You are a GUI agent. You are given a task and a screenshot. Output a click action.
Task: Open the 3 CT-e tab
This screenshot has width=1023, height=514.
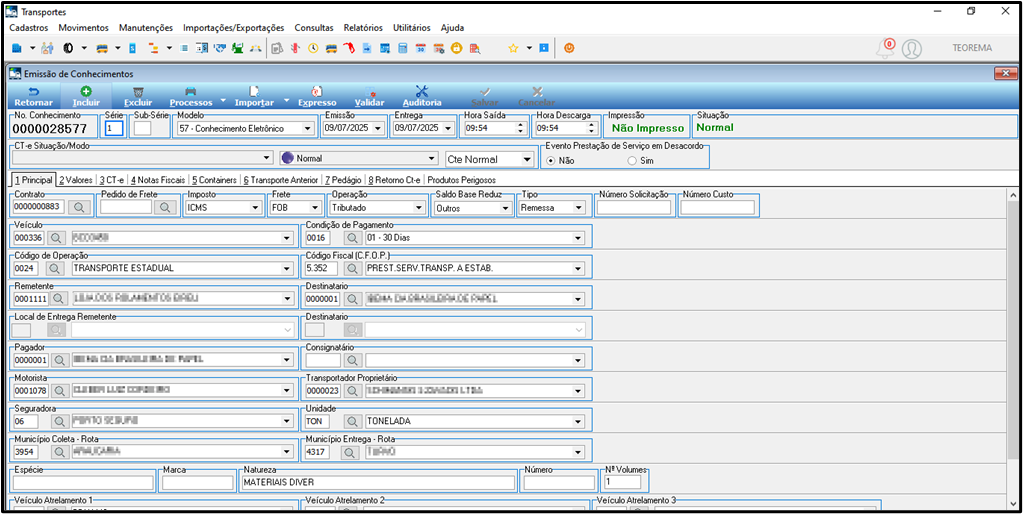coord(112,179)
